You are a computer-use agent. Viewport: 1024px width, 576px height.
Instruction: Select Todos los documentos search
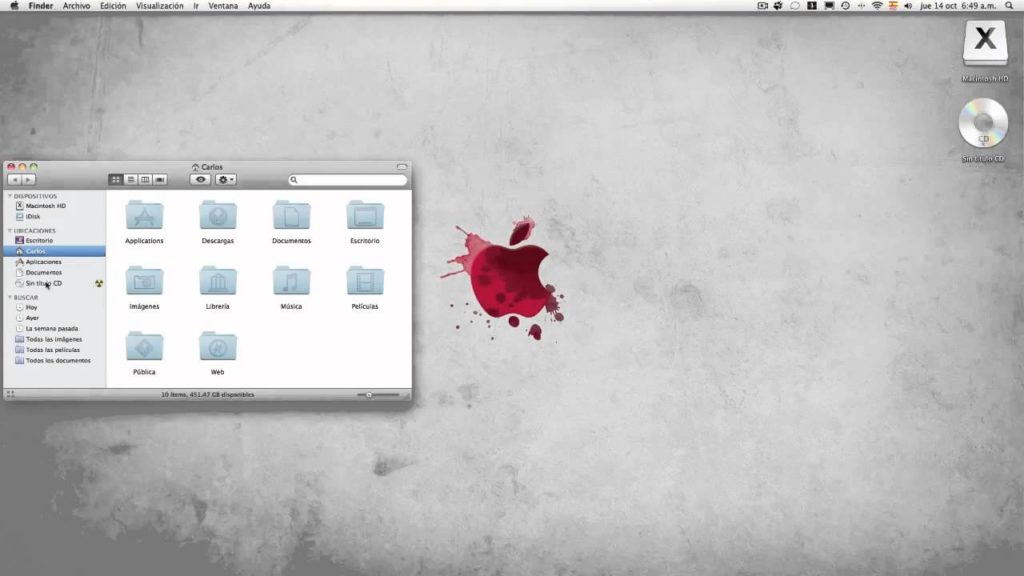click(54, 360)
